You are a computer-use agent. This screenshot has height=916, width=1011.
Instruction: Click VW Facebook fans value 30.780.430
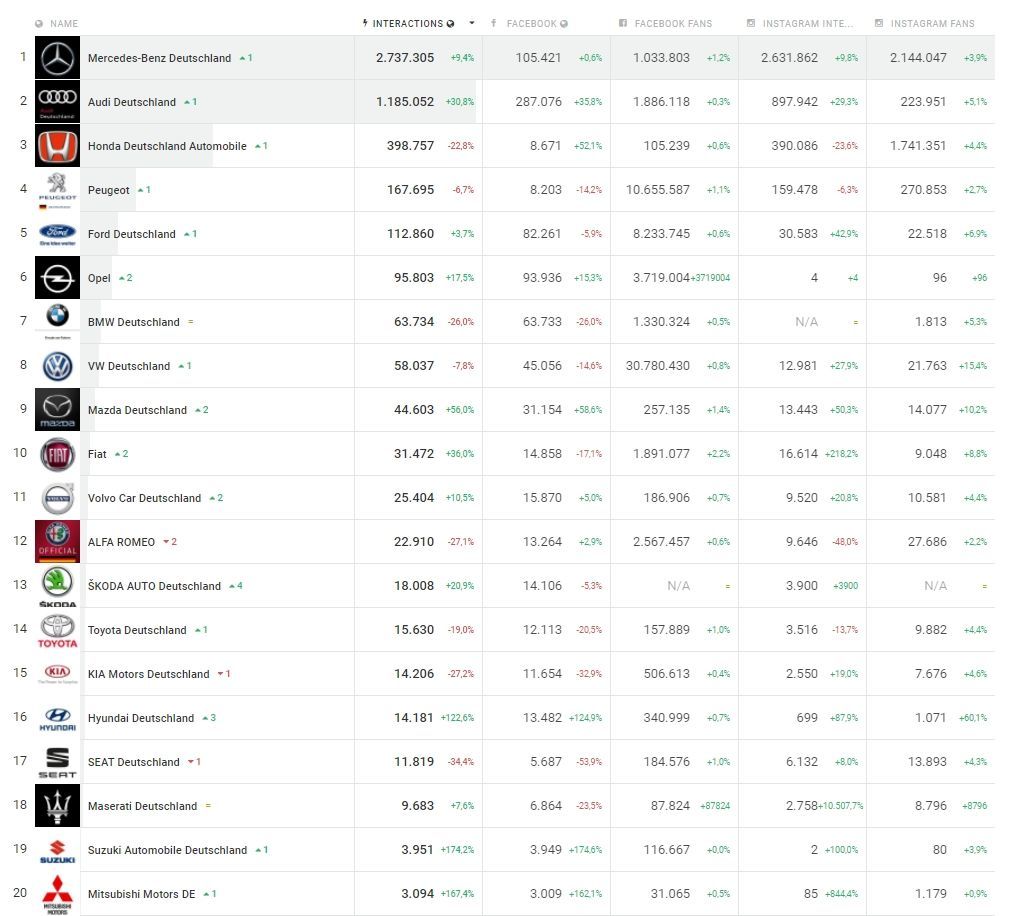(x=658, y=365)
